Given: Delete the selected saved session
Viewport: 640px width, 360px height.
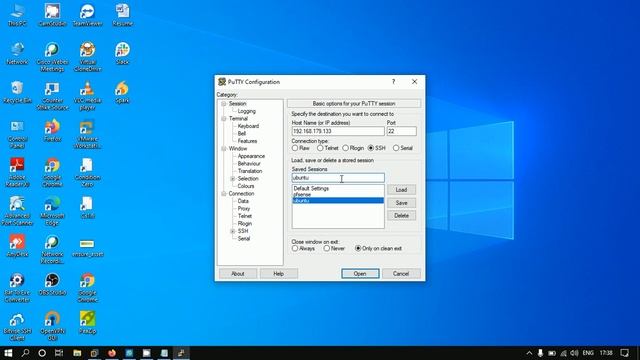Looking at the screenshot, I should (401, 216).
